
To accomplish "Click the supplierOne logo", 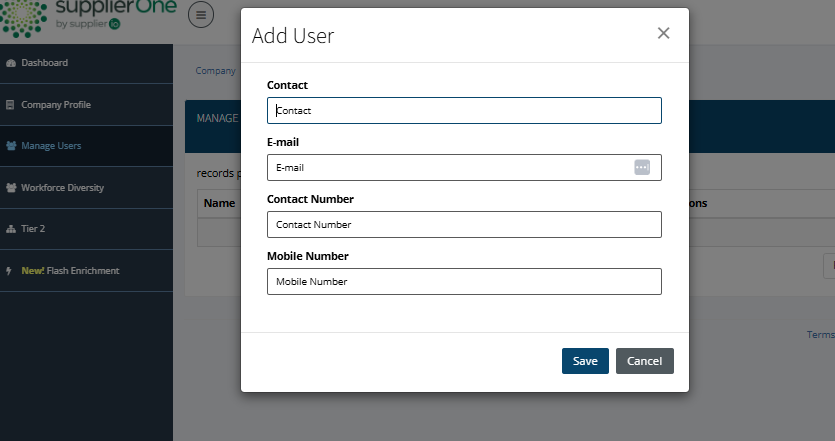I will click(88, 14).
